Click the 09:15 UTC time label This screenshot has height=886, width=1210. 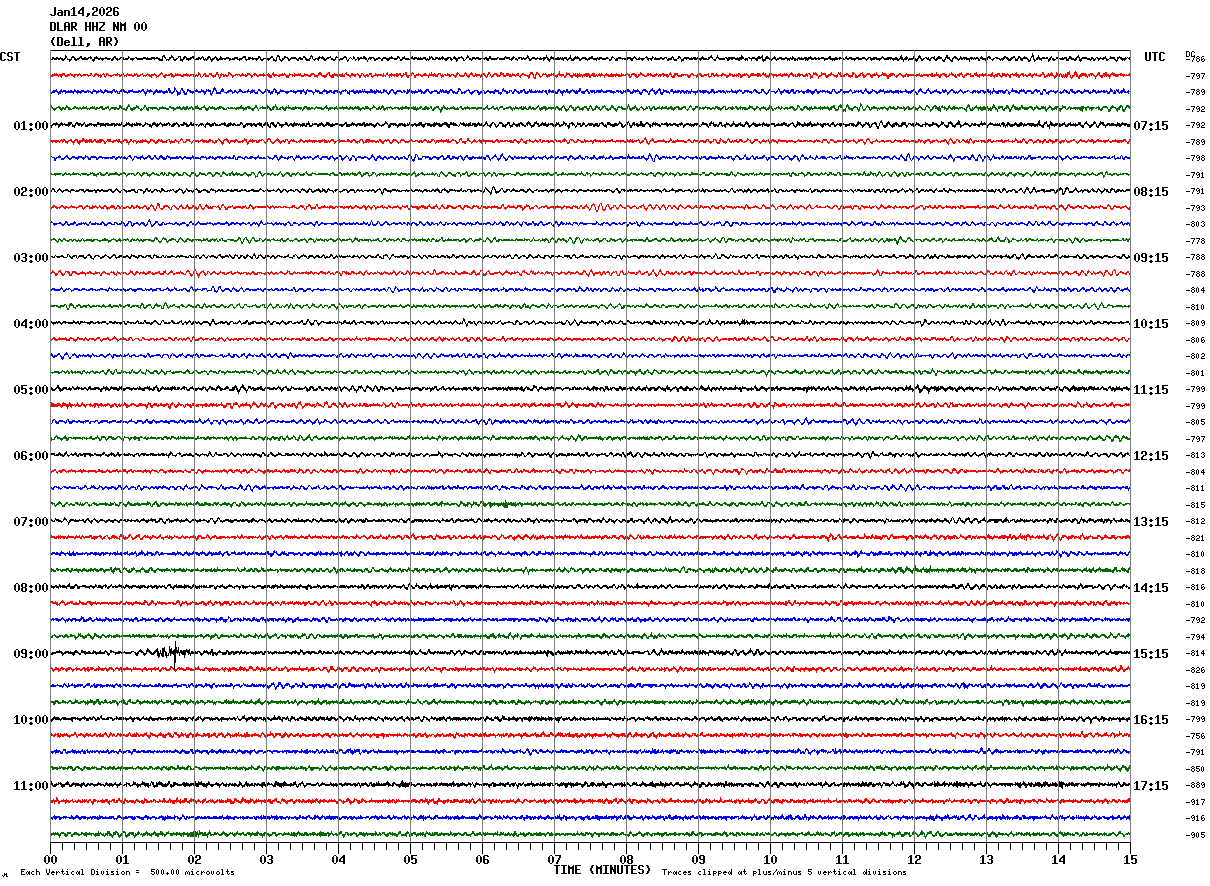tap(1151, 258)
